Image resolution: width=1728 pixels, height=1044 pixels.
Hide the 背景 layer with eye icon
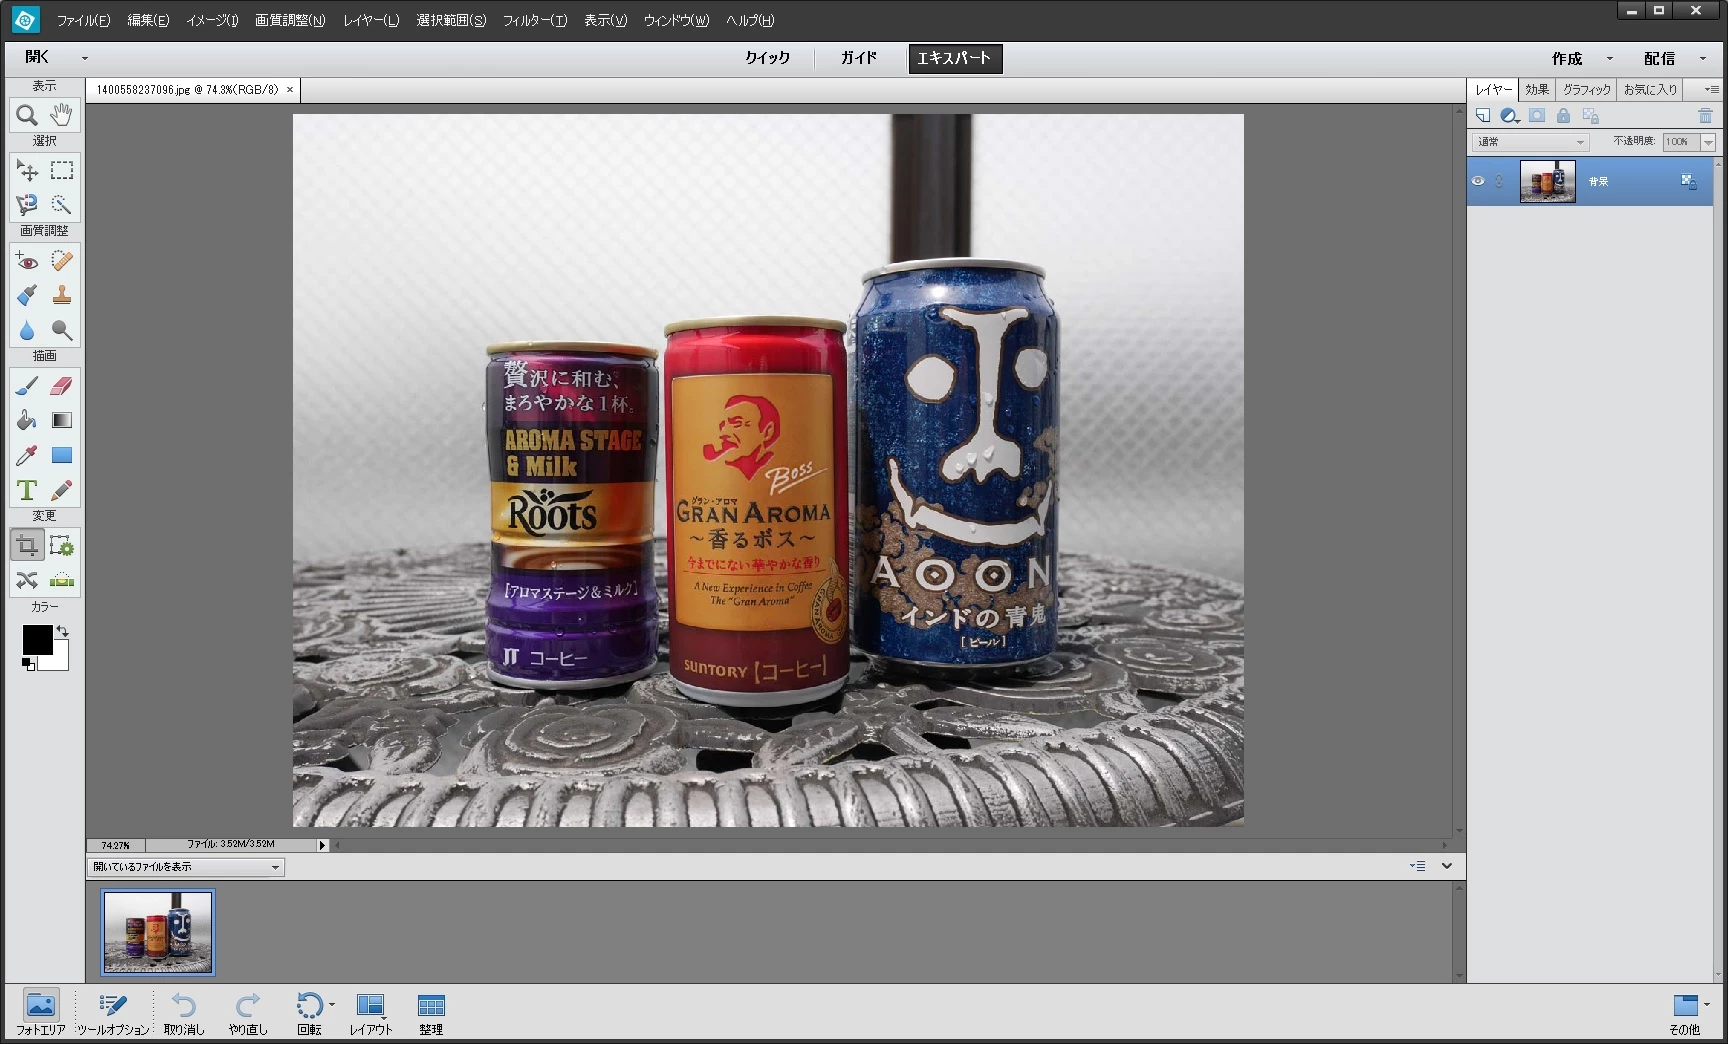(1478, 181)
